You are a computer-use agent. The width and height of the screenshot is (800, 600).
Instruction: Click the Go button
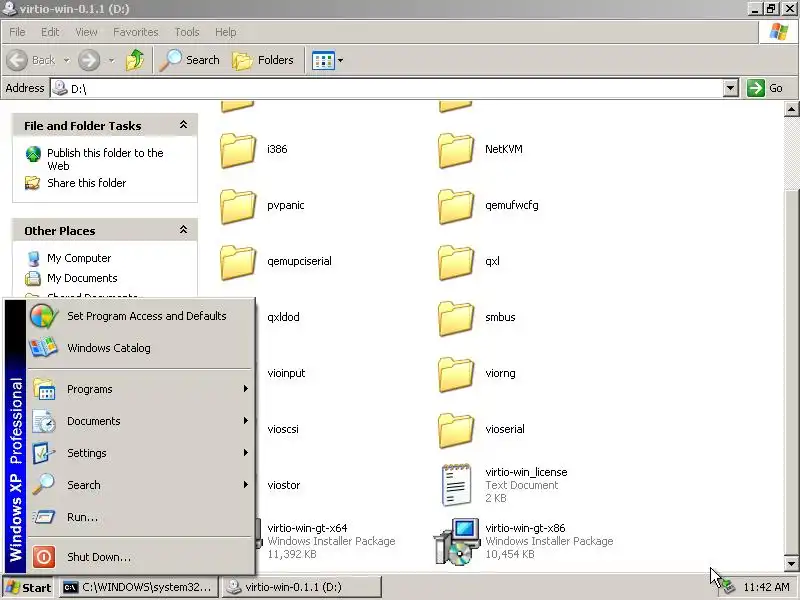(x=765, y=88)
